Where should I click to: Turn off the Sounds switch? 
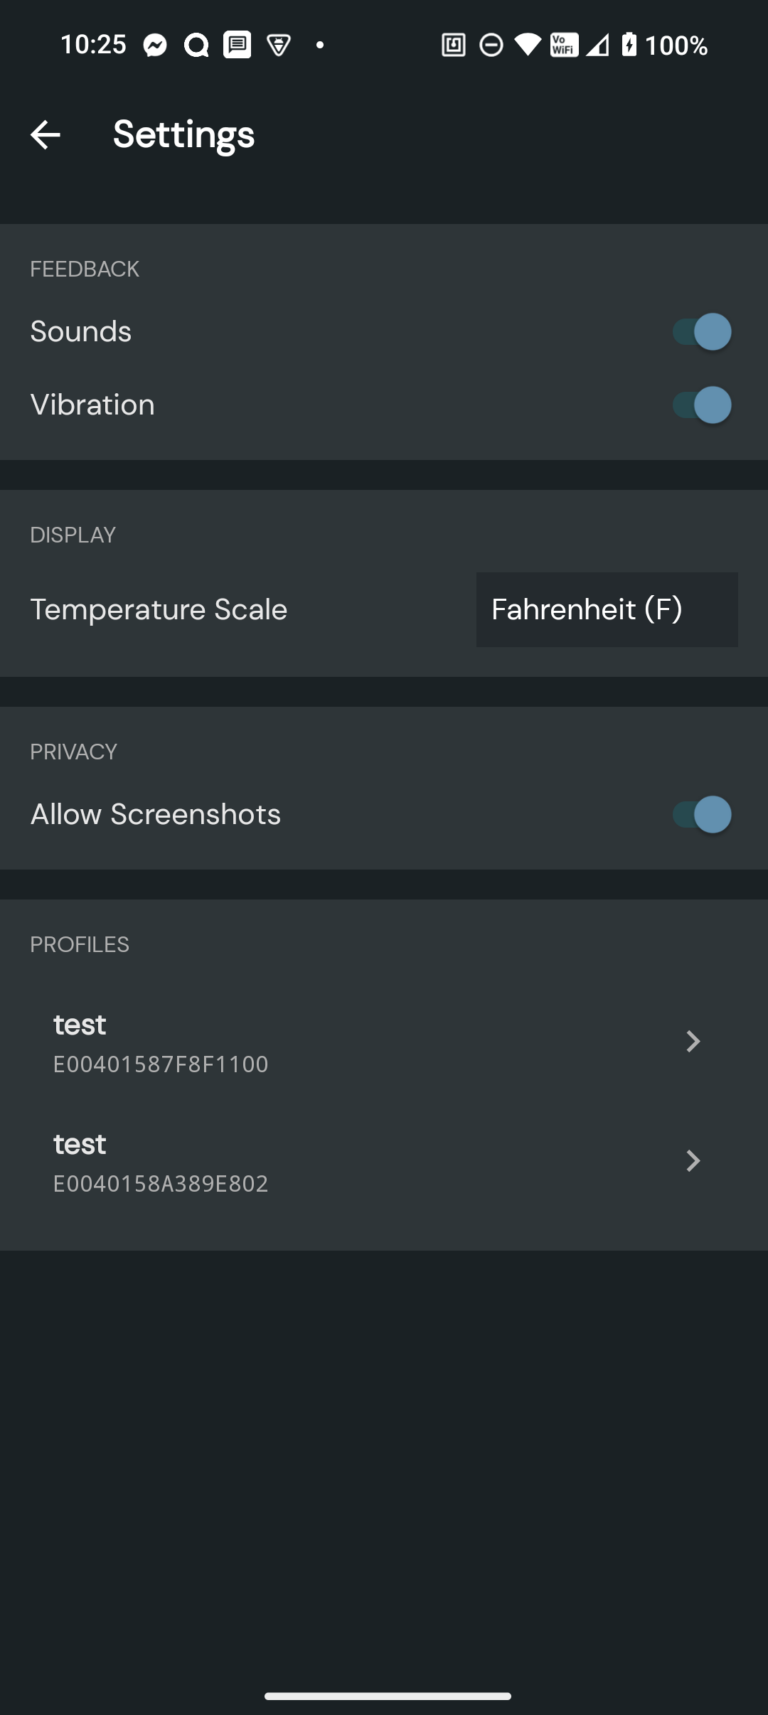702,332
